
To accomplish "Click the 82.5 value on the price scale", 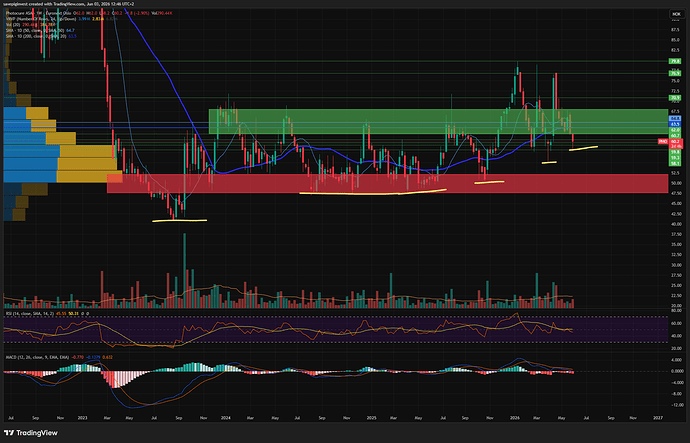I will 675,51.
